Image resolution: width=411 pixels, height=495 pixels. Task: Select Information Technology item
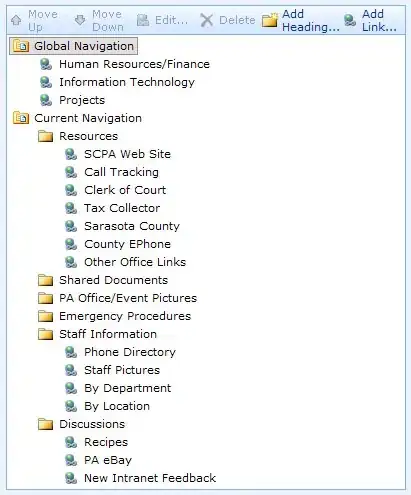(x=127, y=82)
